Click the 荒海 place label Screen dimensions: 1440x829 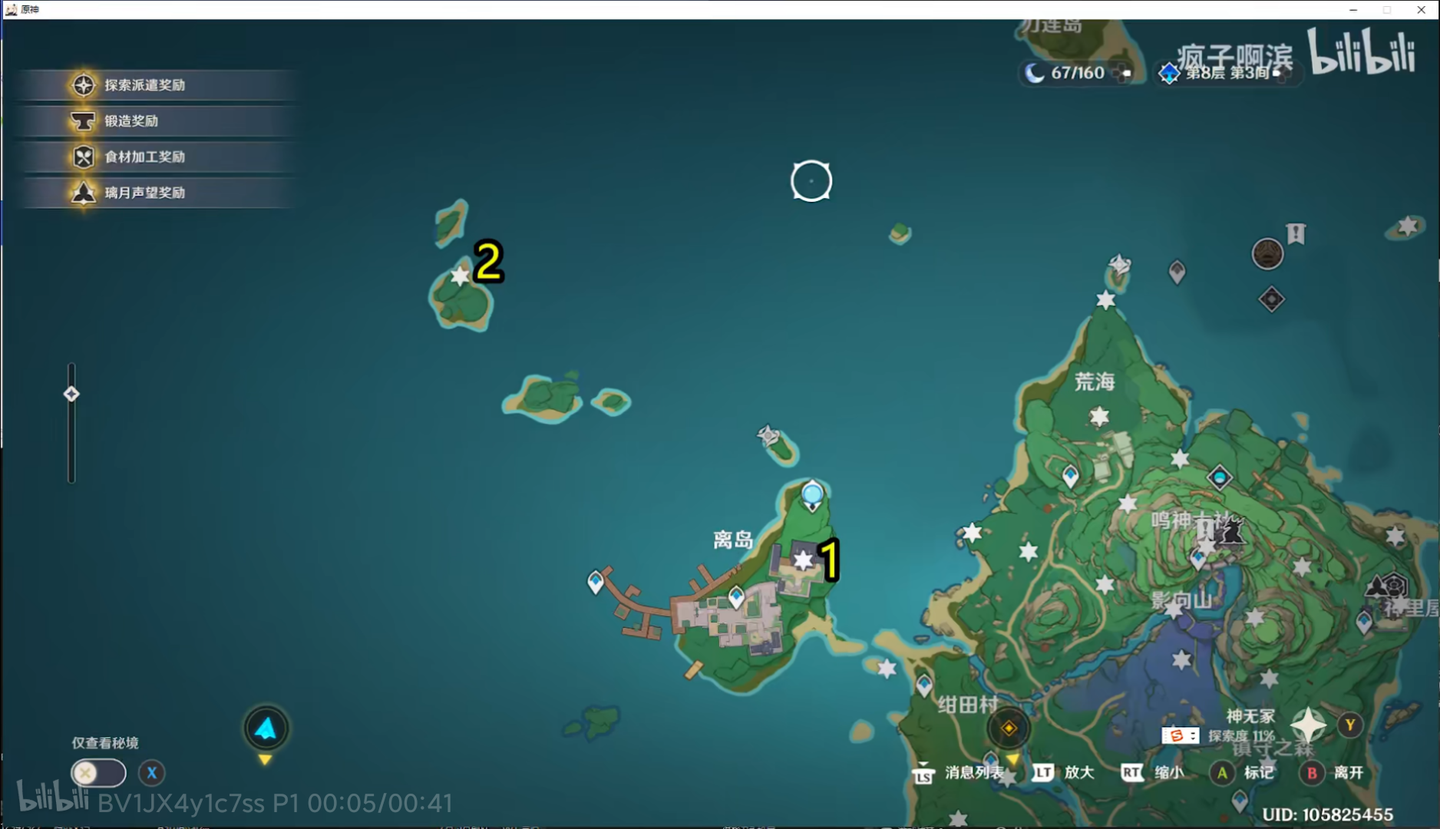(1094, 381)
